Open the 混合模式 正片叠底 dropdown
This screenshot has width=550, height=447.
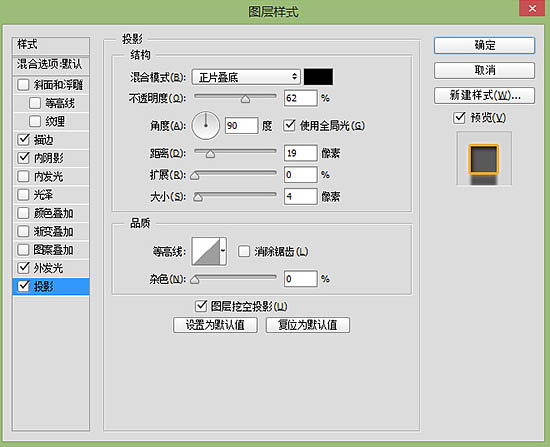246,77
